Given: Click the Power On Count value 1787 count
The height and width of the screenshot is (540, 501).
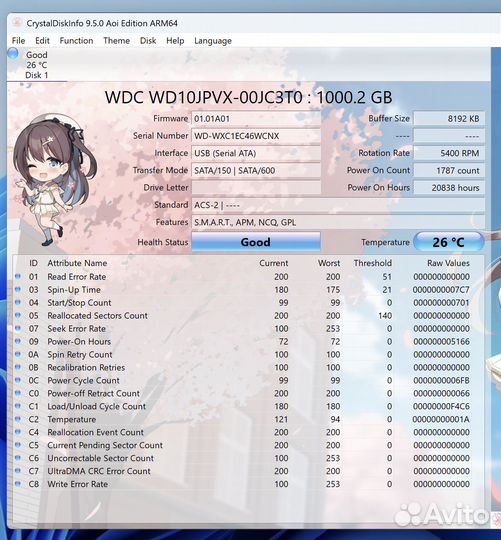Looking at the screenshot, I should click(x=449, y=170).
